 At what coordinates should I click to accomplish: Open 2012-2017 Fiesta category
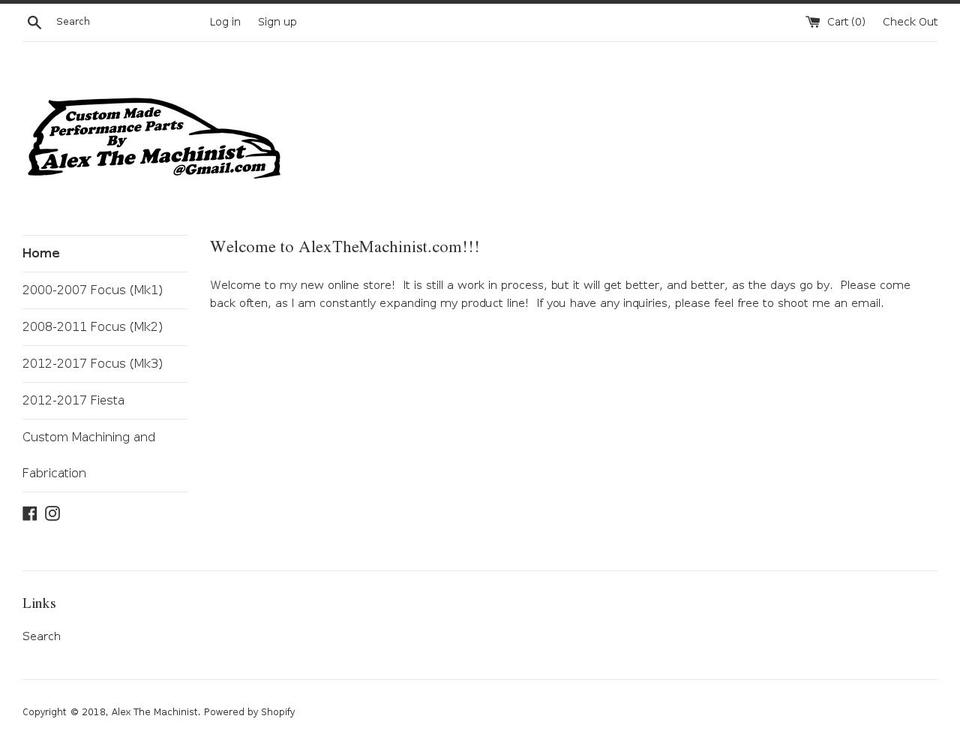73,400
